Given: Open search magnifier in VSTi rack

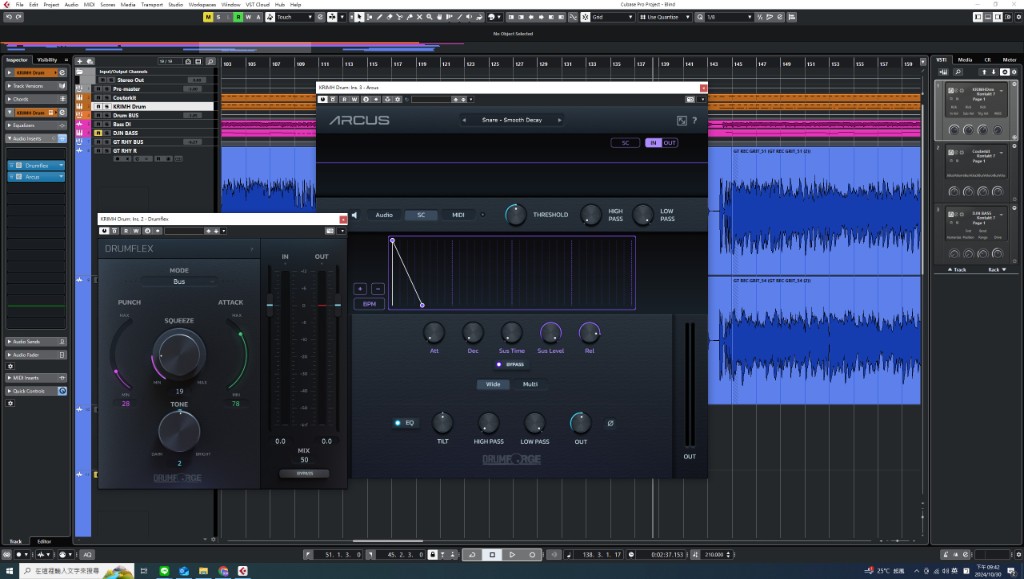Looking at the screenshot, I should 958,72.
